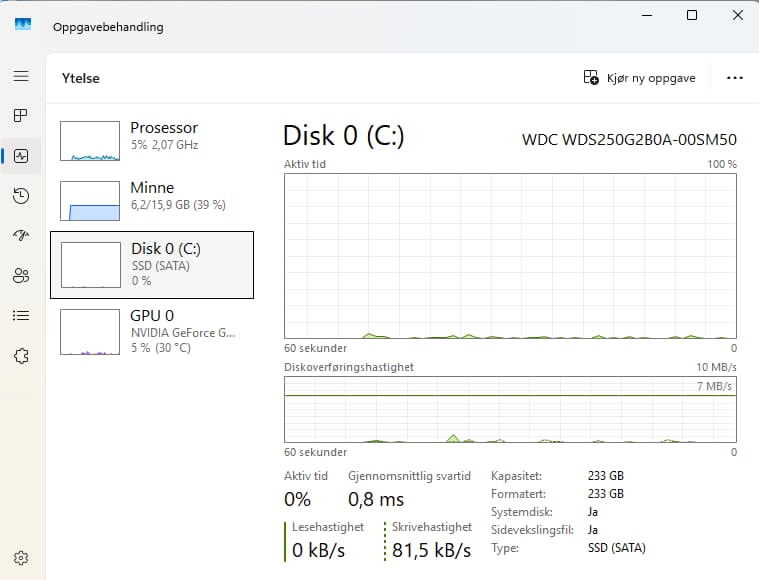Open the Startup apps page icon
The height and width of the screenshot is (580, 759).
click(x=21, y=235)
